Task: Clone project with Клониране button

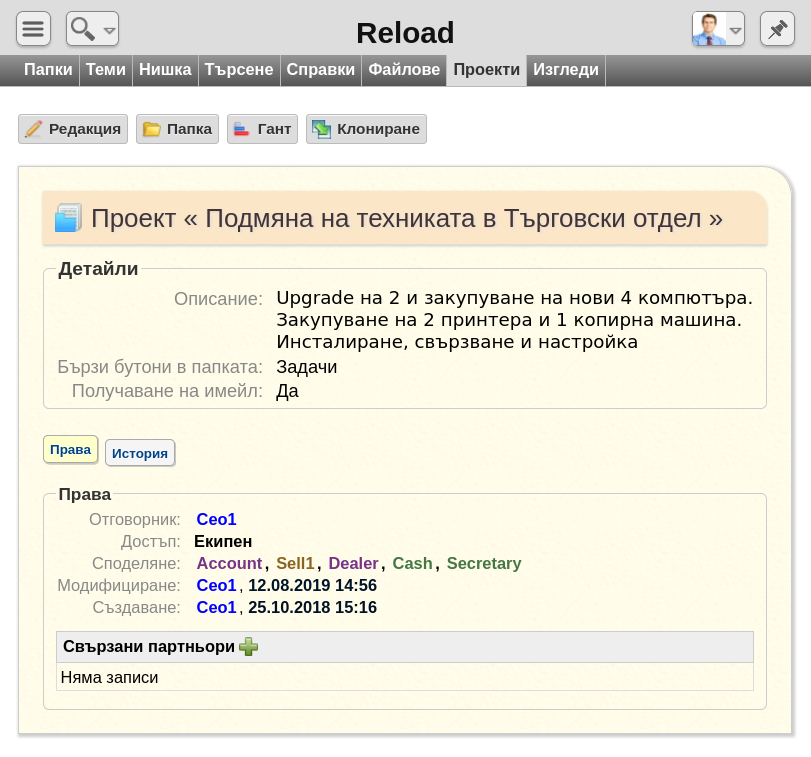Action: tap(366, 129)
